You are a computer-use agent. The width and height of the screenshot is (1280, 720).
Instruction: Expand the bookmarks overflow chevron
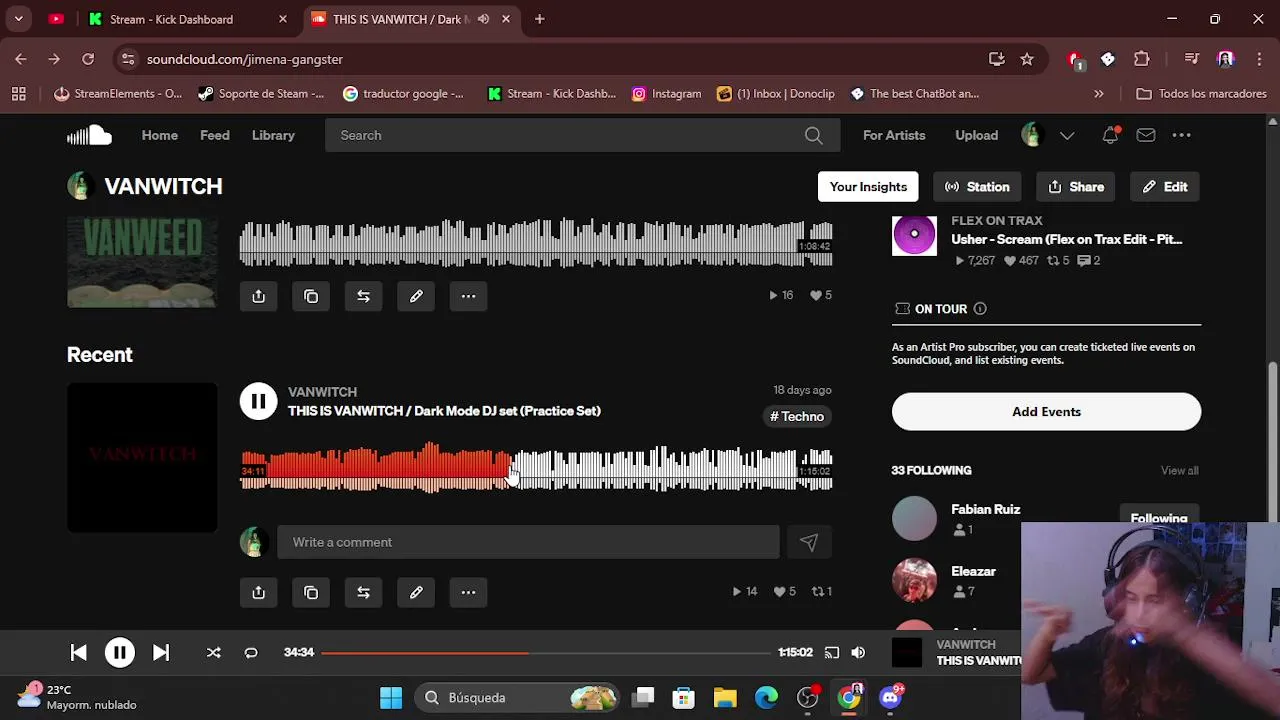(1099, 94)
